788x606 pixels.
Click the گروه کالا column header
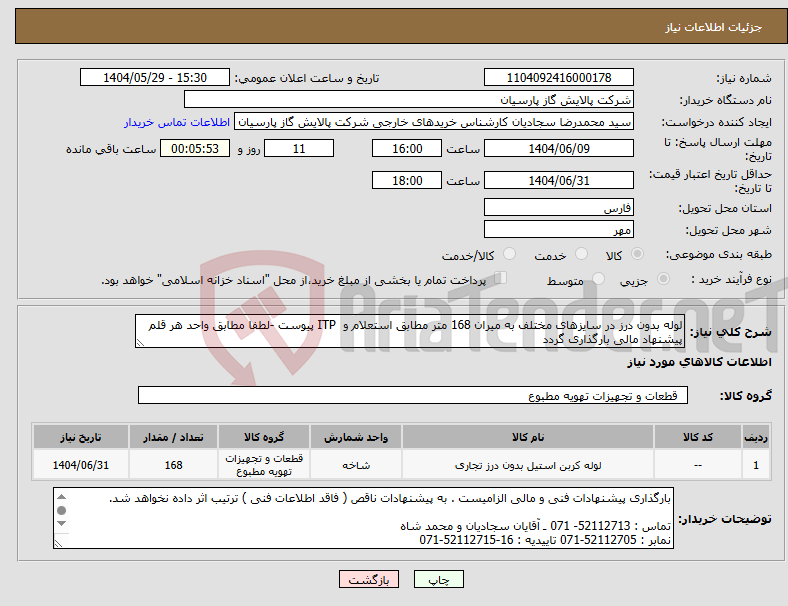(264, 437)
